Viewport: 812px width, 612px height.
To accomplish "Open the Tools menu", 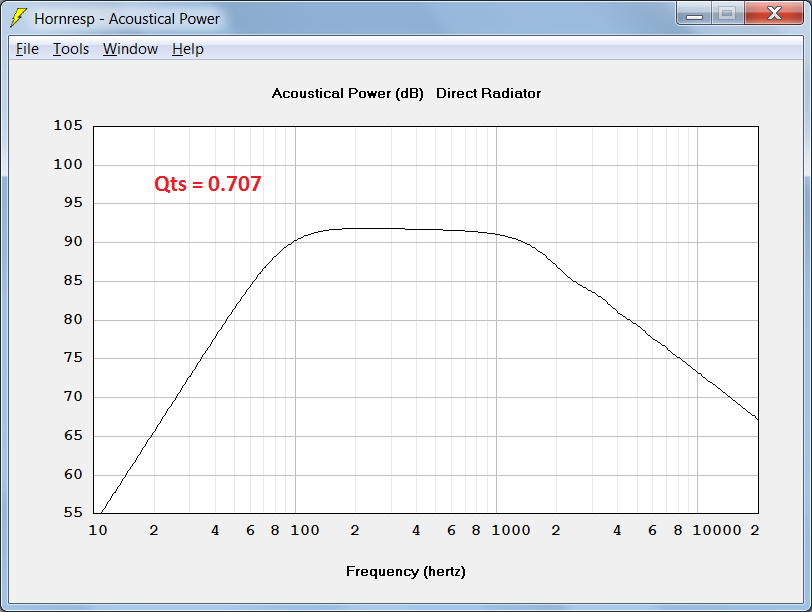I will [71, 49].
